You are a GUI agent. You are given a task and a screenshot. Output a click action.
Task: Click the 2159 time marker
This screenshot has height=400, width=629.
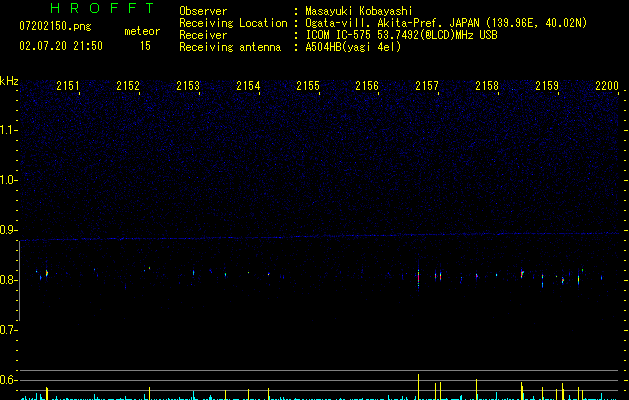coord(547,86)
